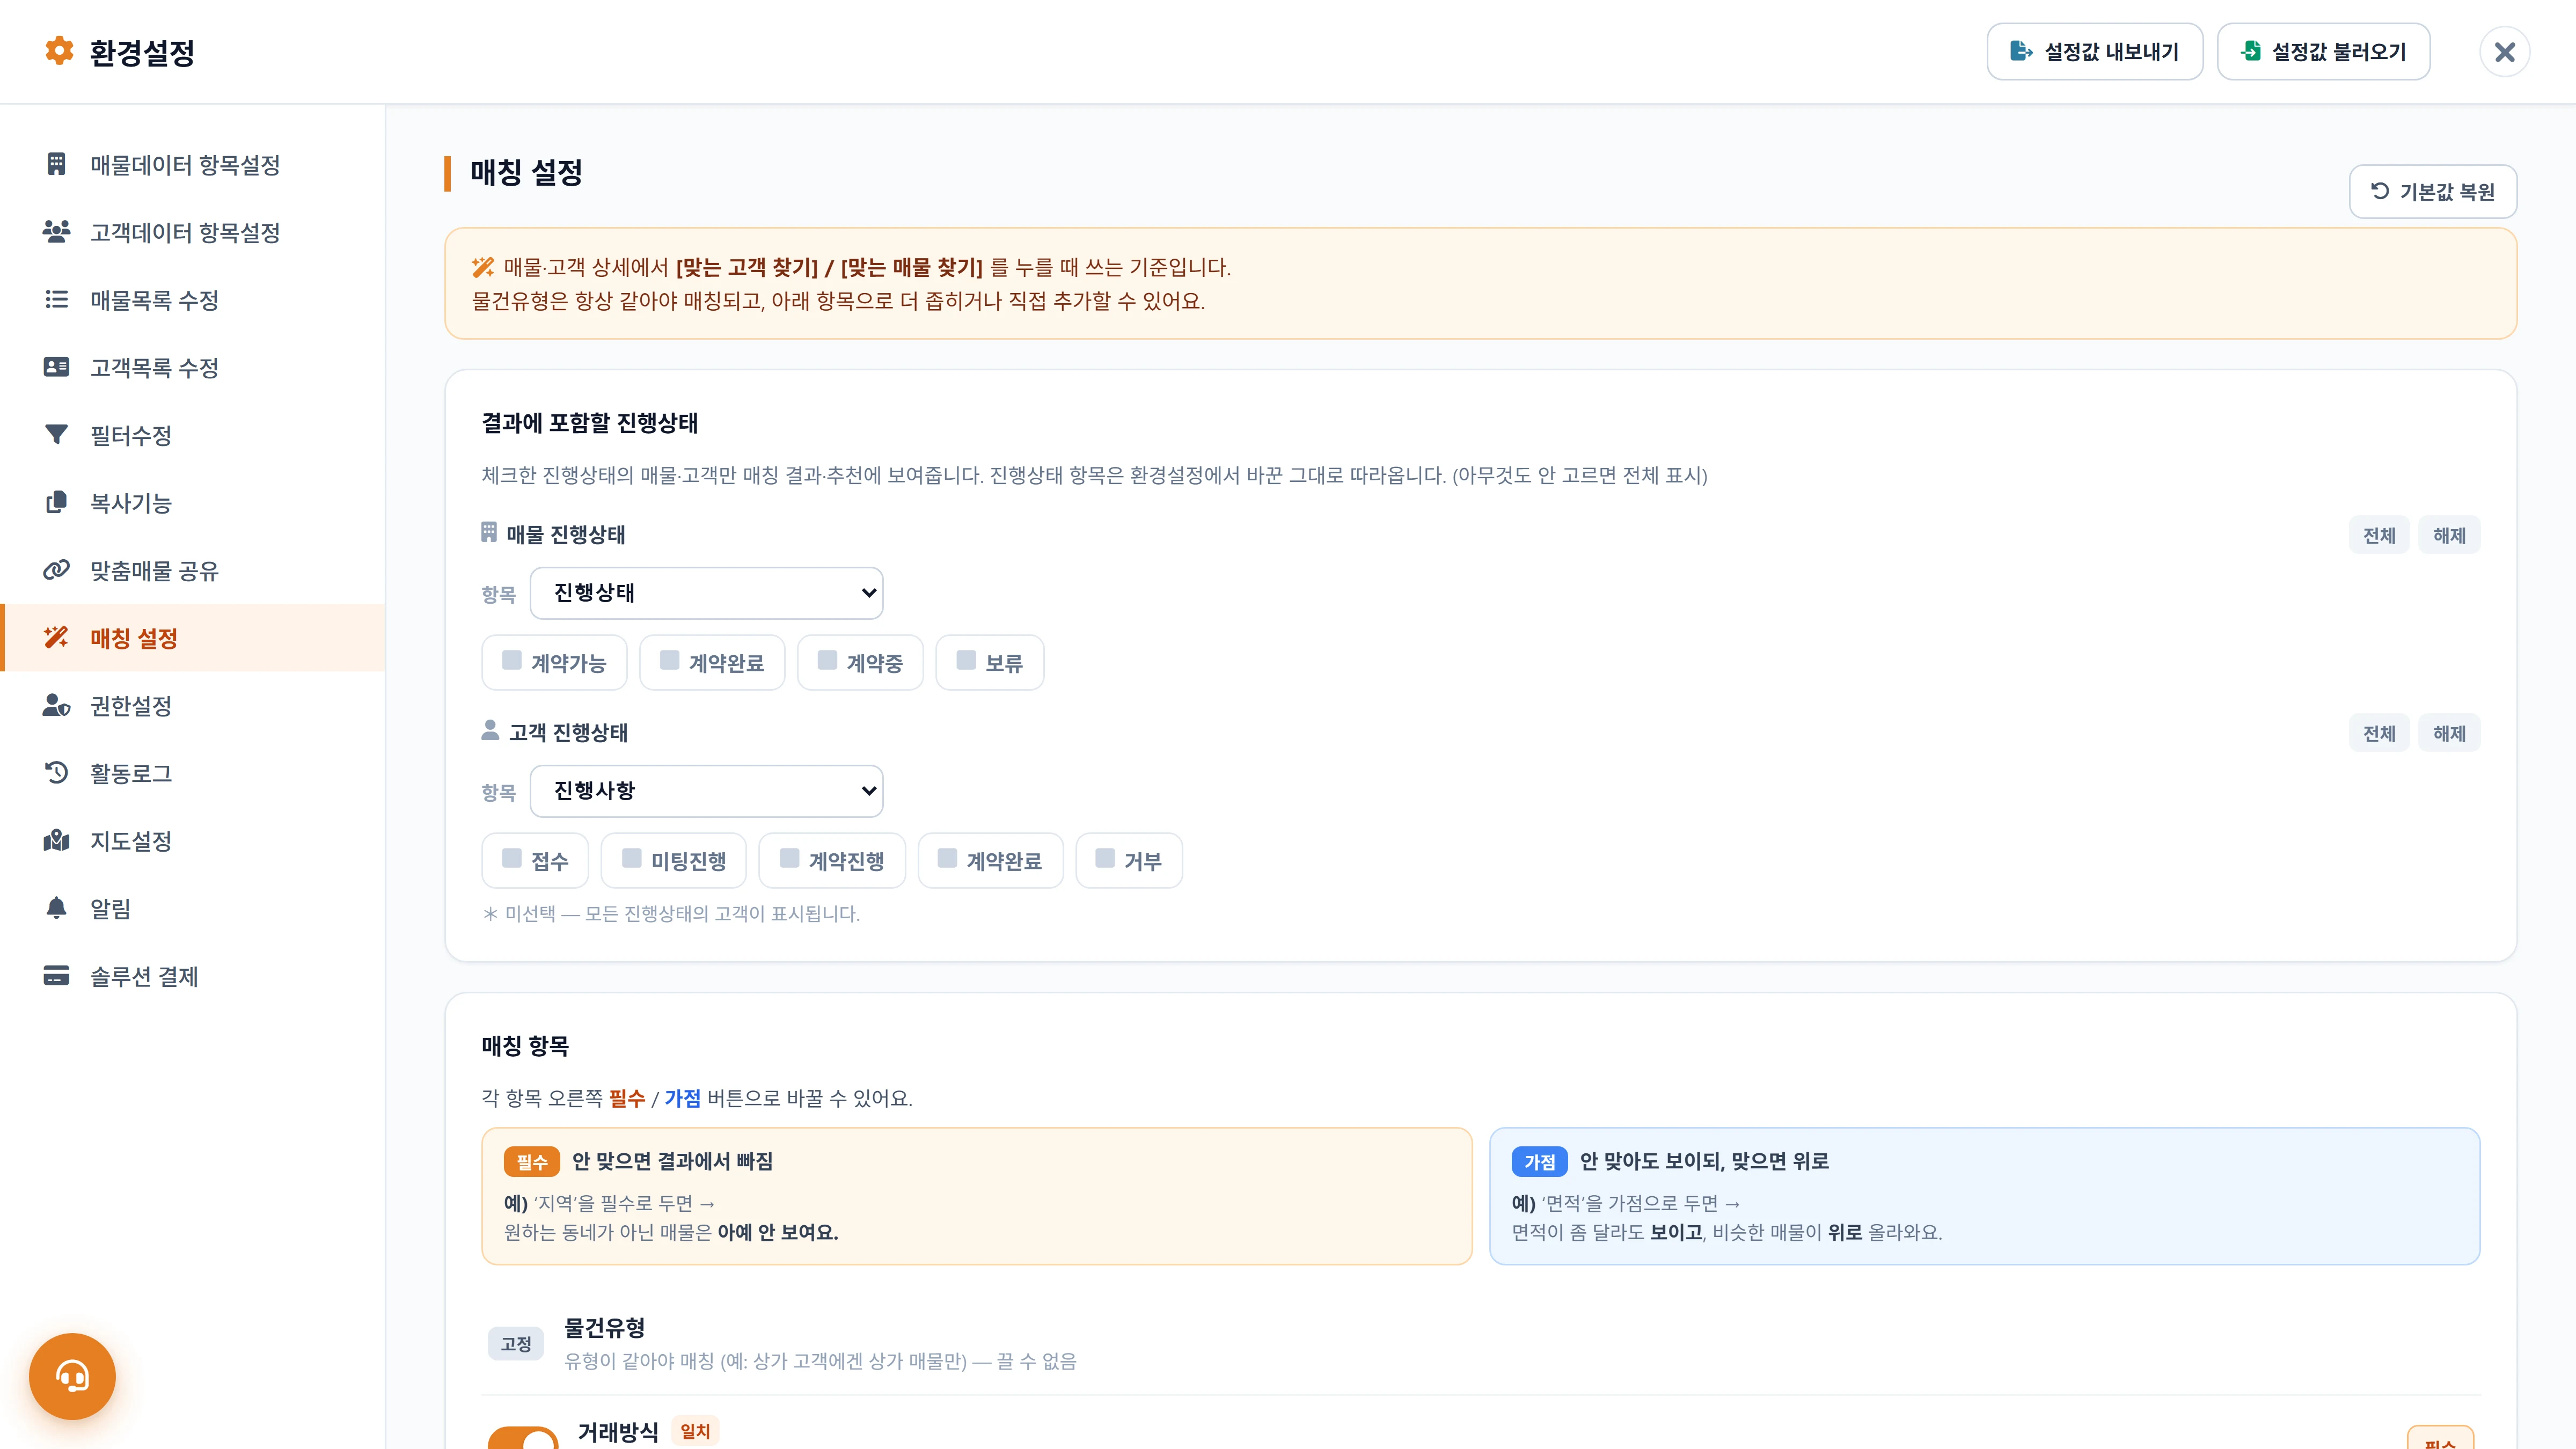The width and height of the screenshot is (2576, 1449).
Task: Click the orange gear icon beside 환경설정
Action: coord(59,51)
